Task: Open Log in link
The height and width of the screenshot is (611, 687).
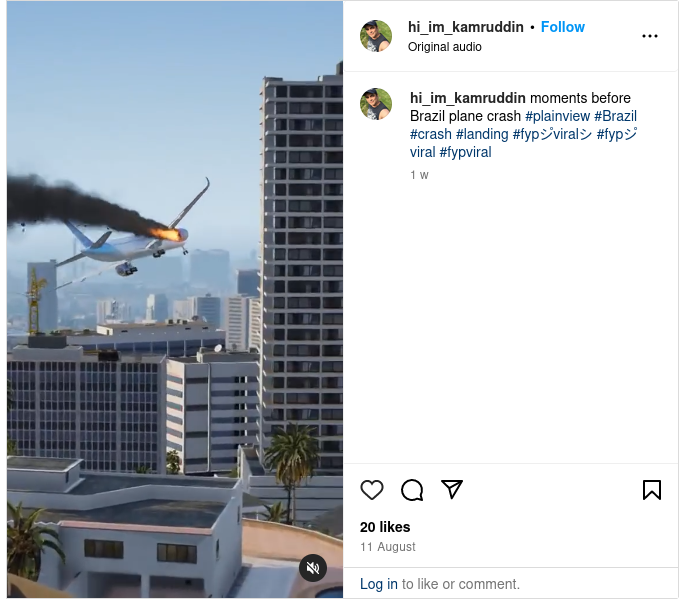Action: [x=379, y=584]
